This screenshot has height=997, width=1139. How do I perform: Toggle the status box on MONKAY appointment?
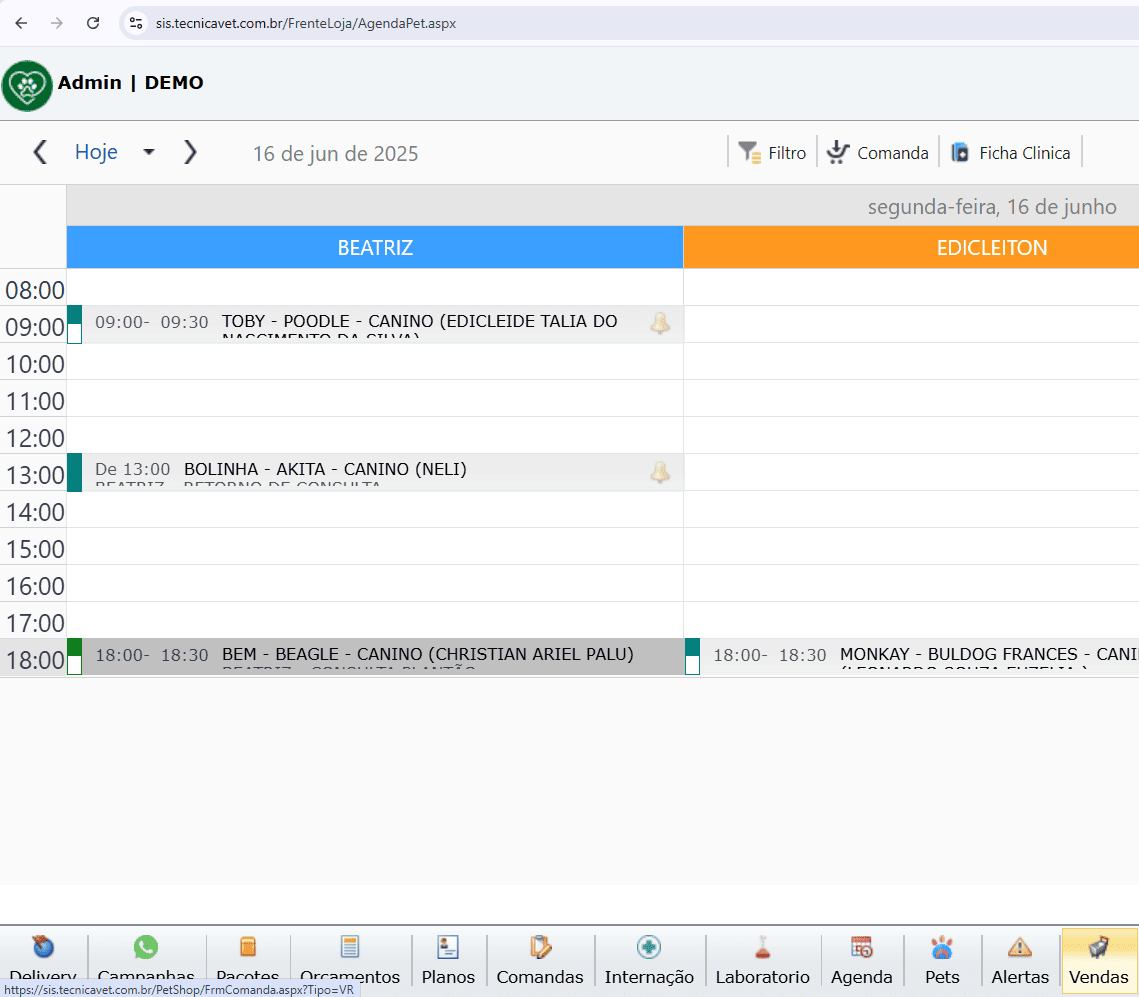(692, 665)
